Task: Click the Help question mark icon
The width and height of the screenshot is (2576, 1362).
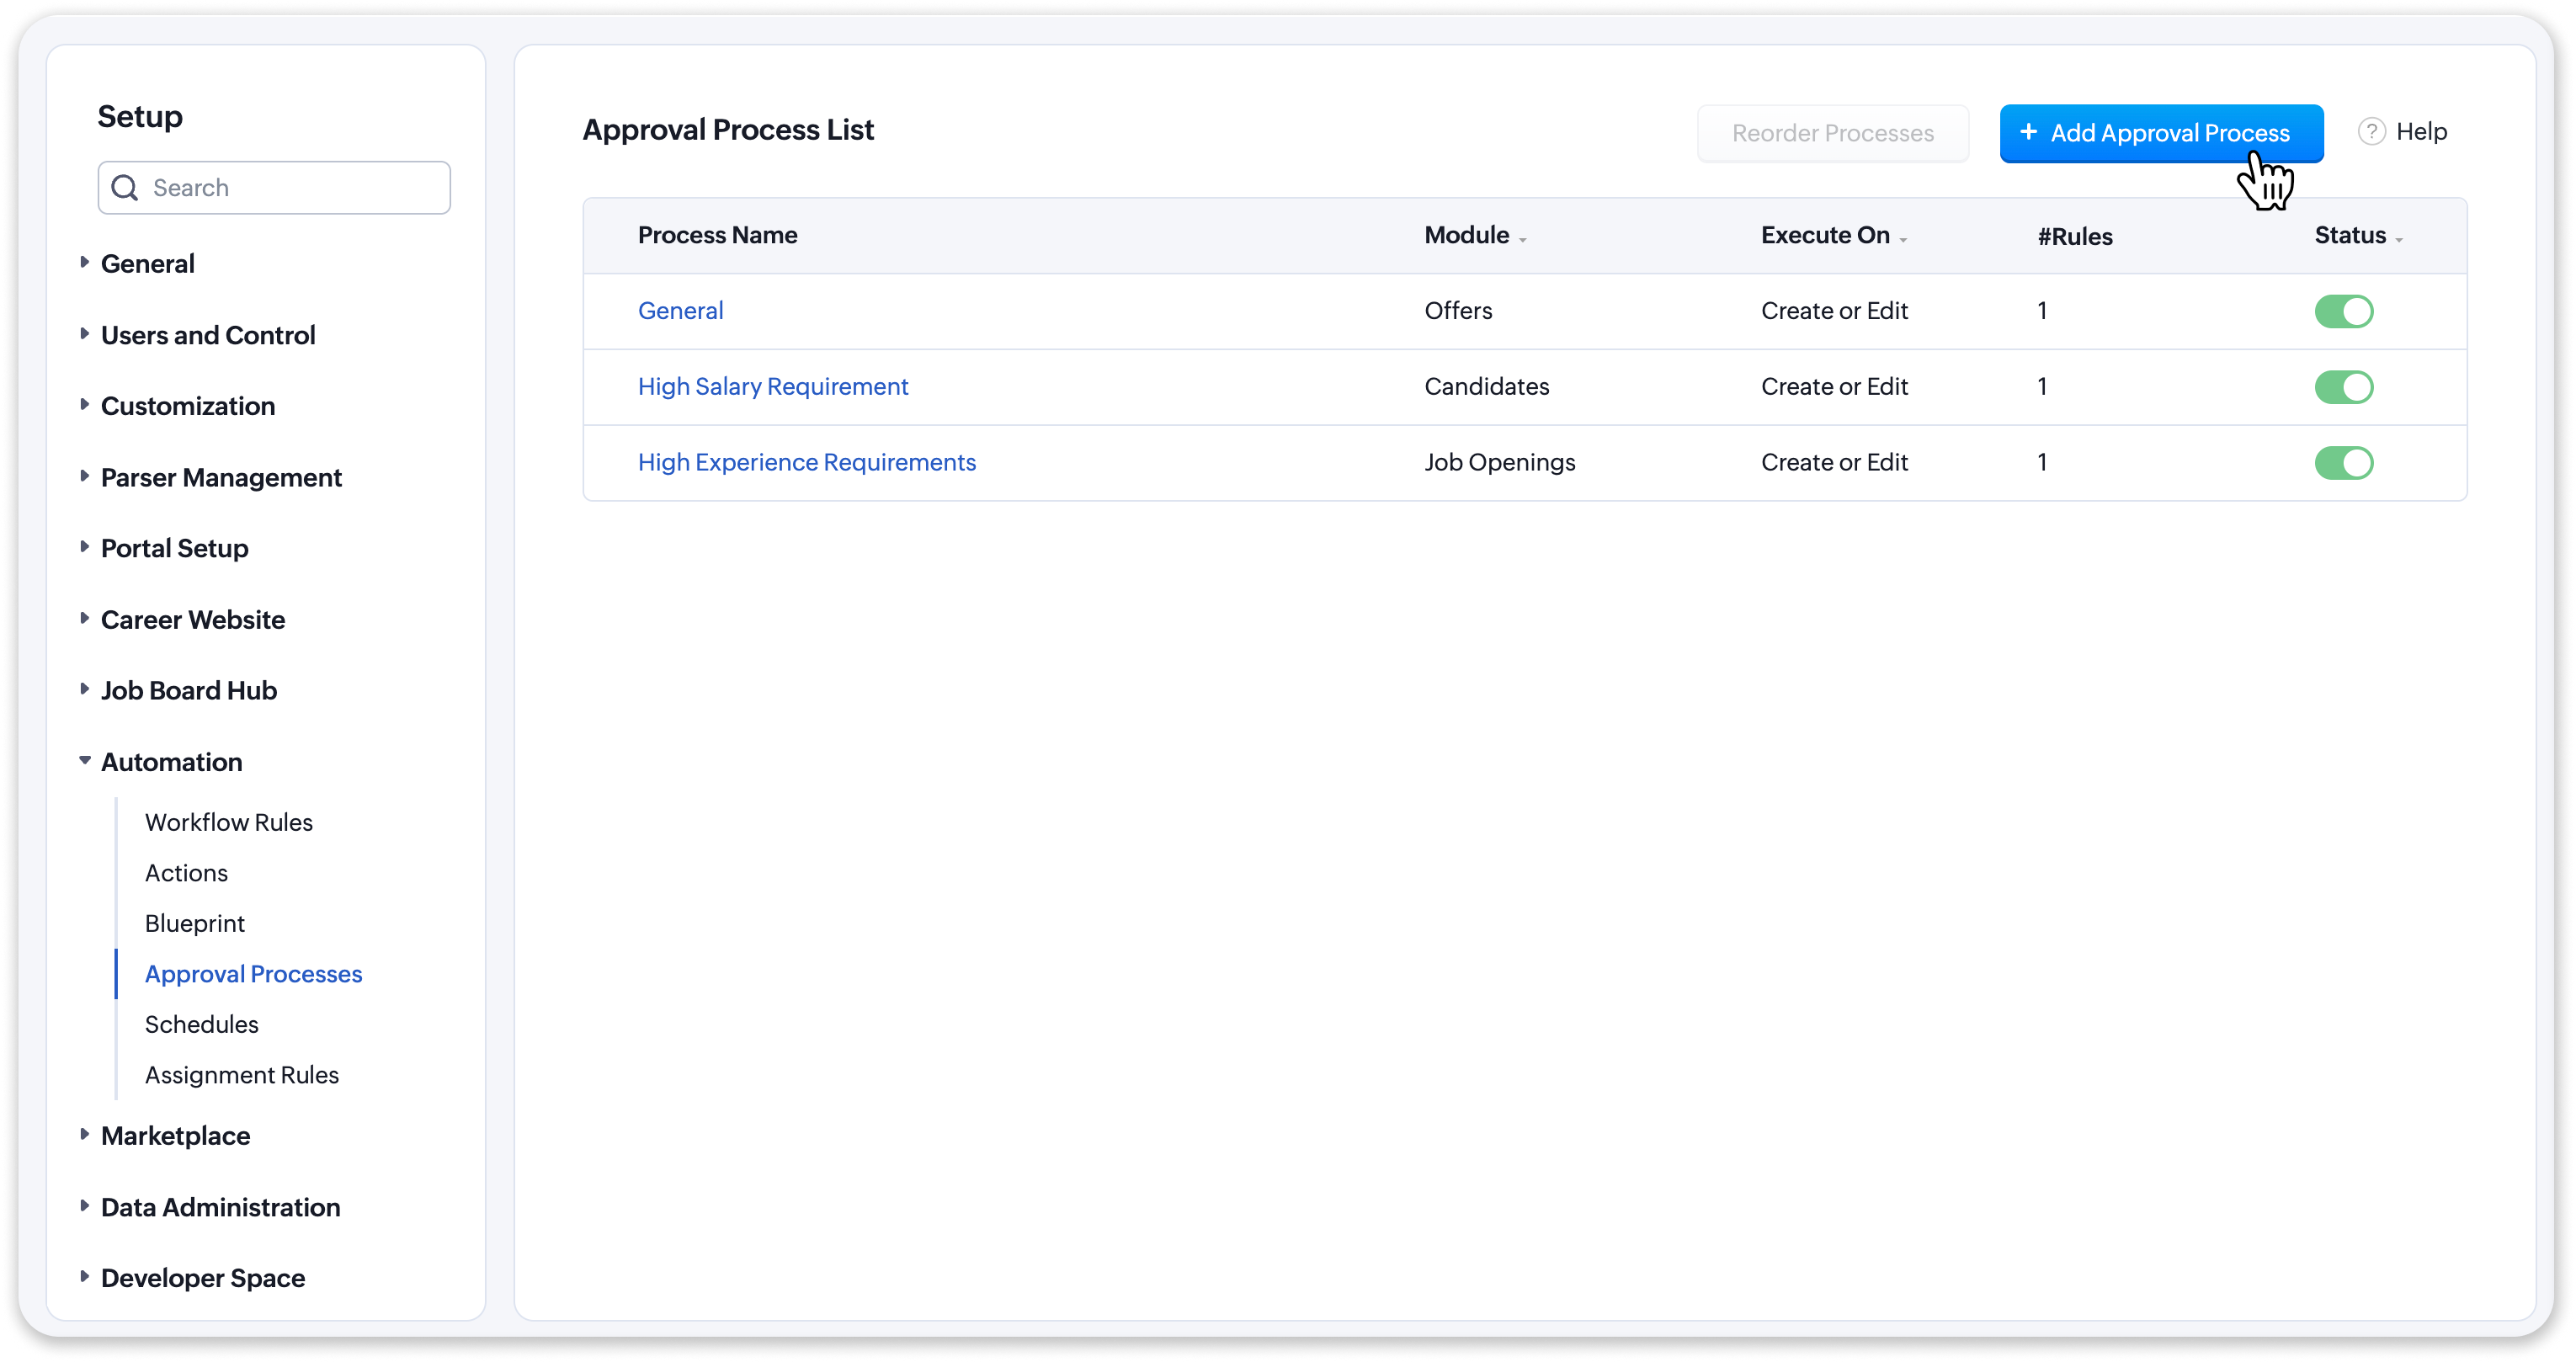Action: pyautogui.click(x=2371, y=132)
